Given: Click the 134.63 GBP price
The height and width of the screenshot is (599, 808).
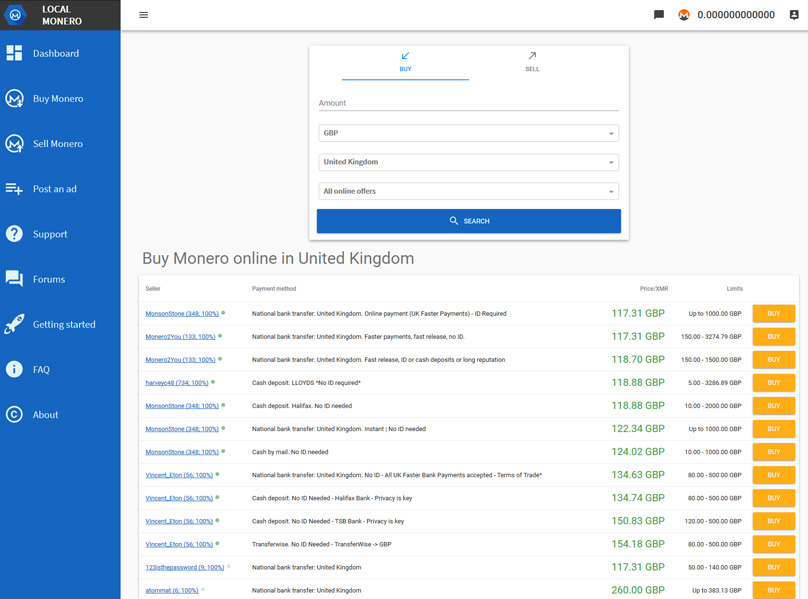Looking at the screenshot, I should tap(638, 474).
